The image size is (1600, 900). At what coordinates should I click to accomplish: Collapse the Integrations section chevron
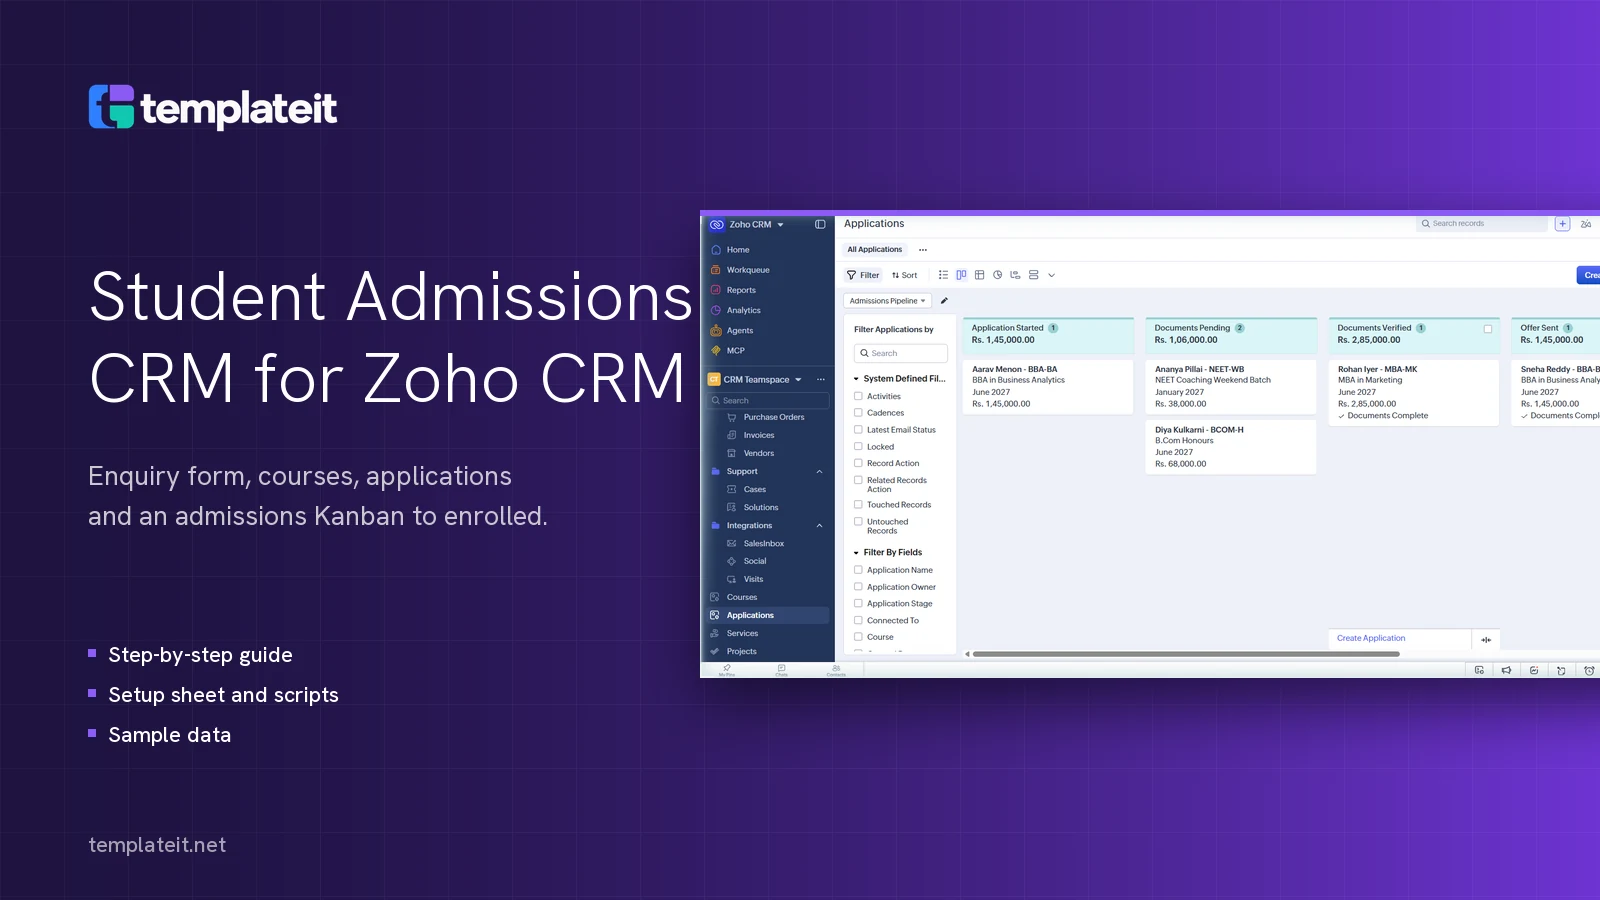(x=819, y=526)
